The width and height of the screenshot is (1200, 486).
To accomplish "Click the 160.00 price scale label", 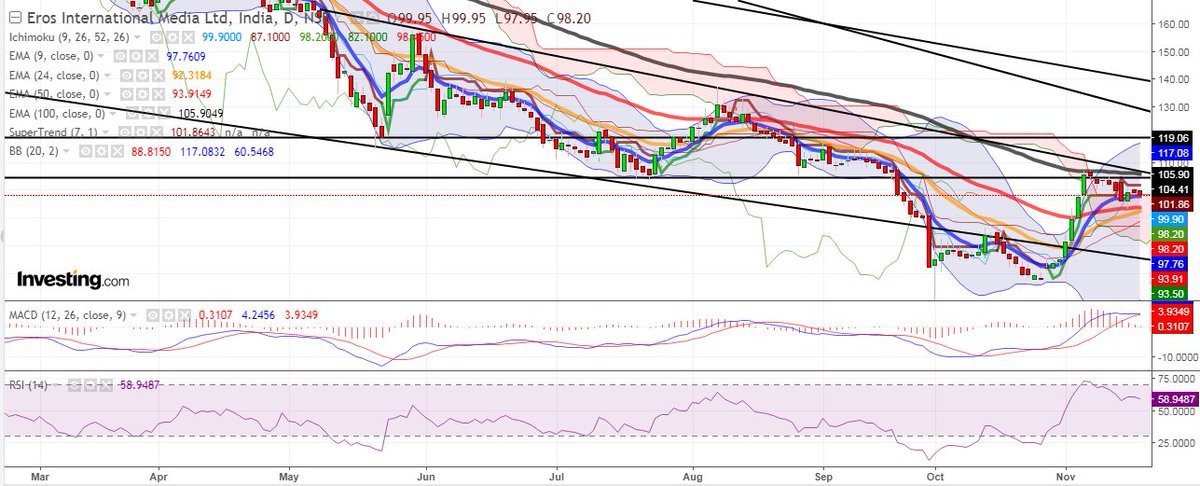I will pos(1172,23).
